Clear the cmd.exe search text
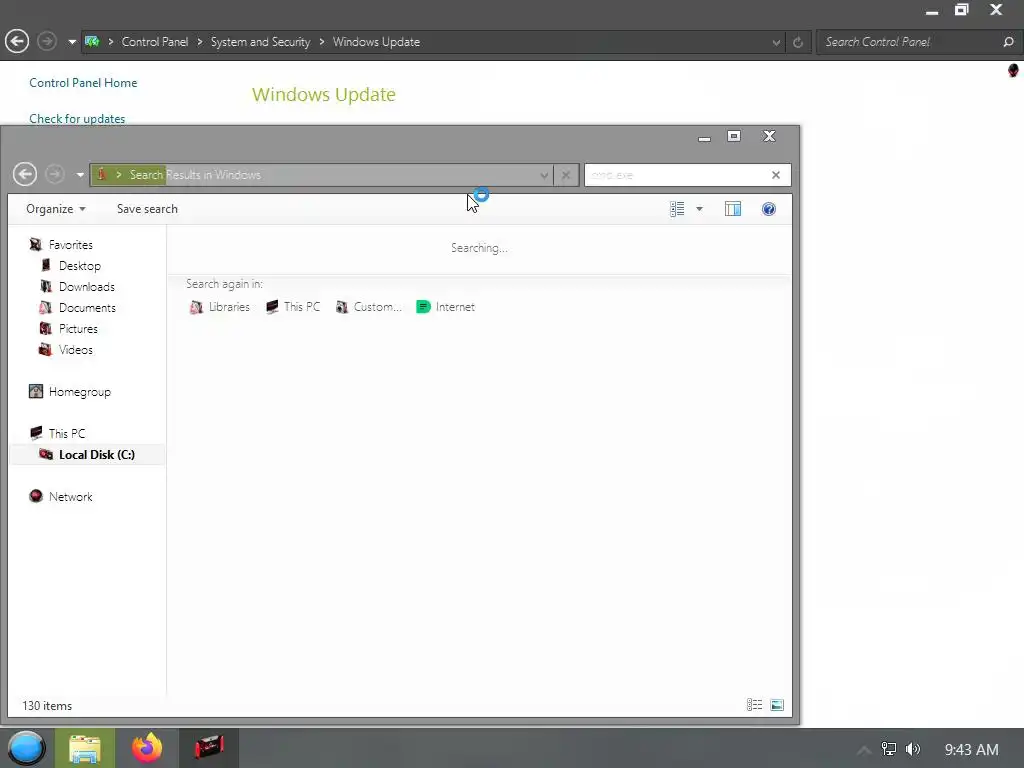This screenshot has width=1024, height=768. pos(776,175)
